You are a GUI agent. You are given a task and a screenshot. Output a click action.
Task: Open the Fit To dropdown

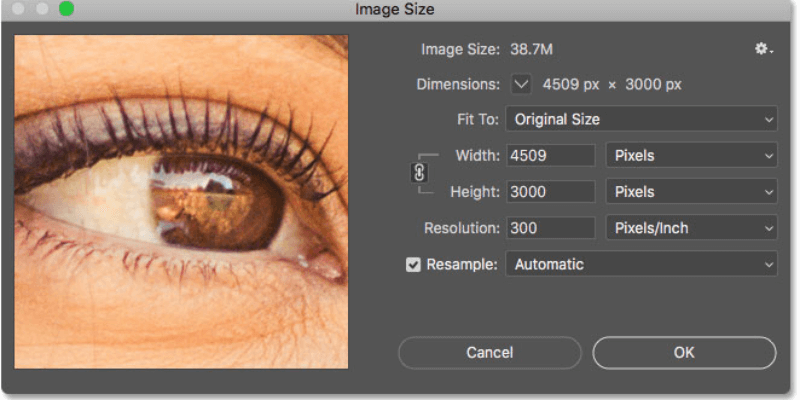(x=641, y=119)
